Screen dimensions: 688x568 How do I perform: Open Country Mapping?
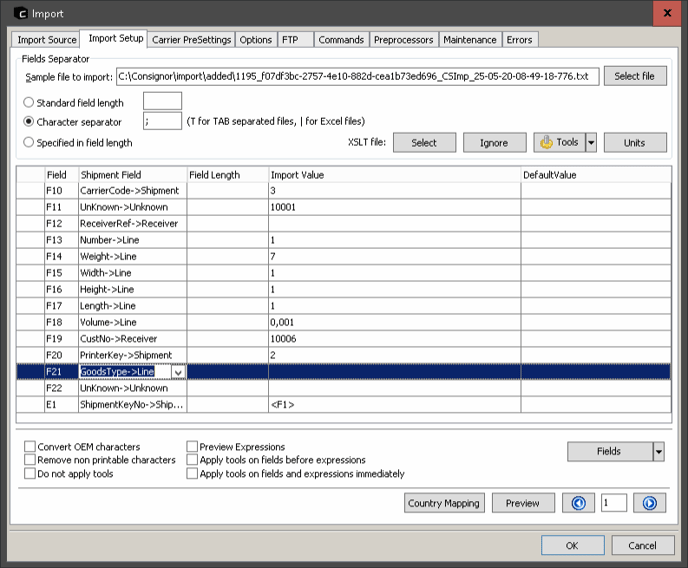point(444,503)
